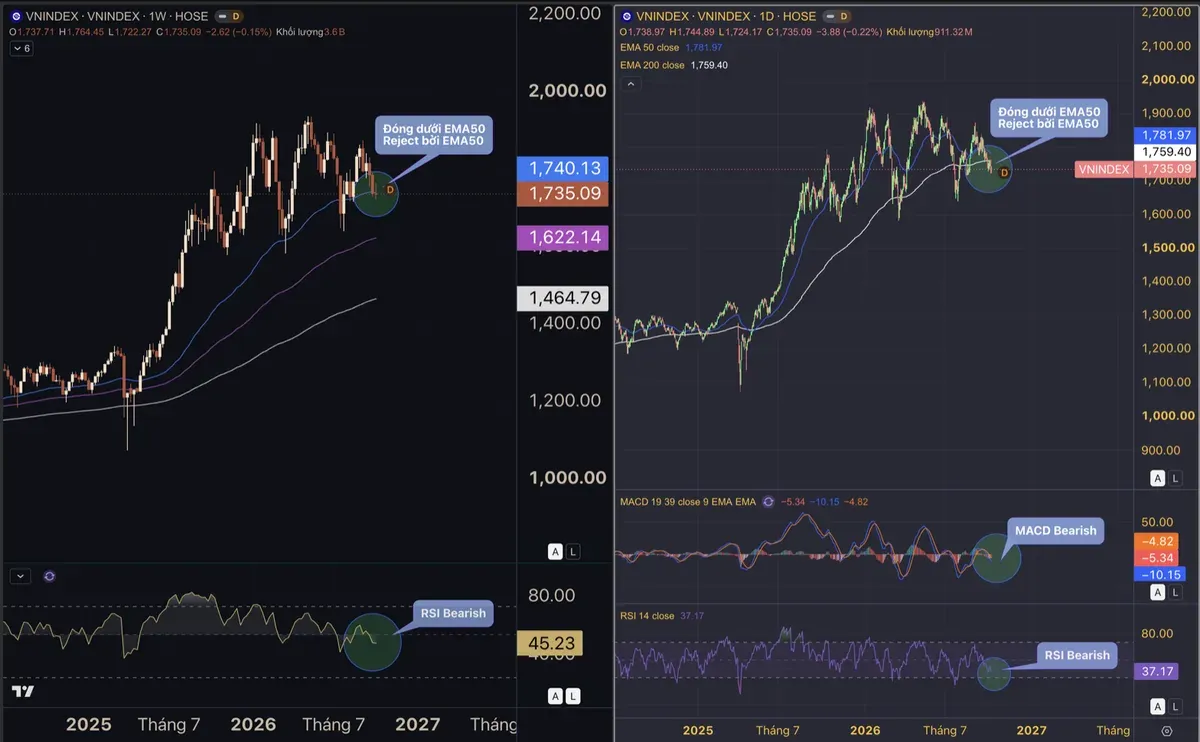Click the 45.23 RSI value label

[551, 644]
